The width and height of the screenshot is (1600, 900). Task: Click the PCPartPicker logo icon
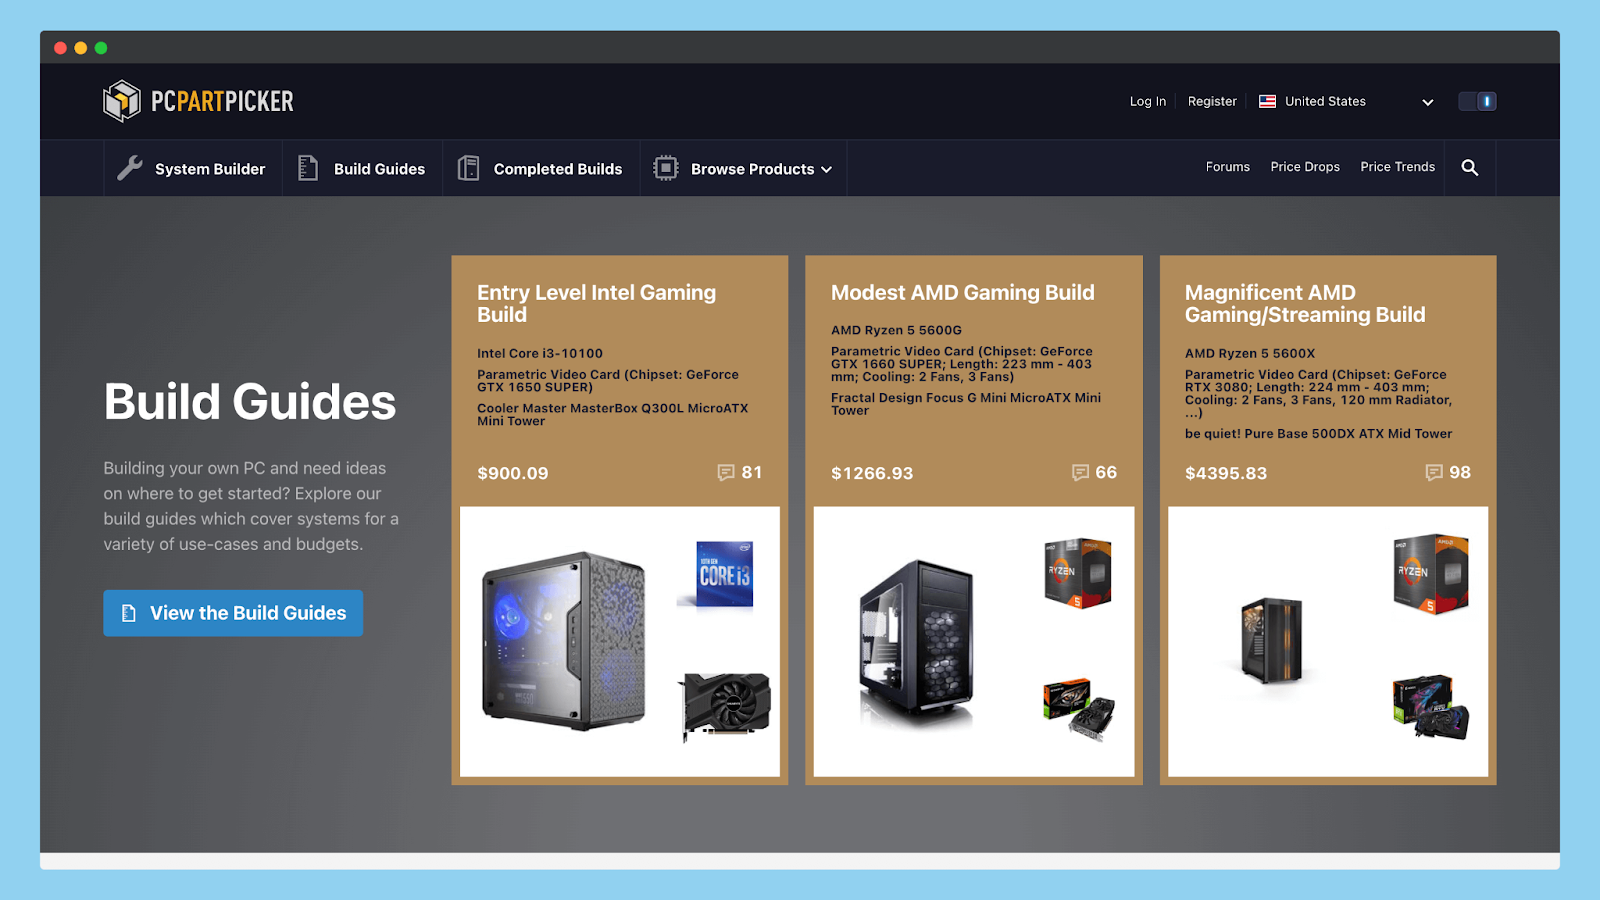[x=122, y=101]
